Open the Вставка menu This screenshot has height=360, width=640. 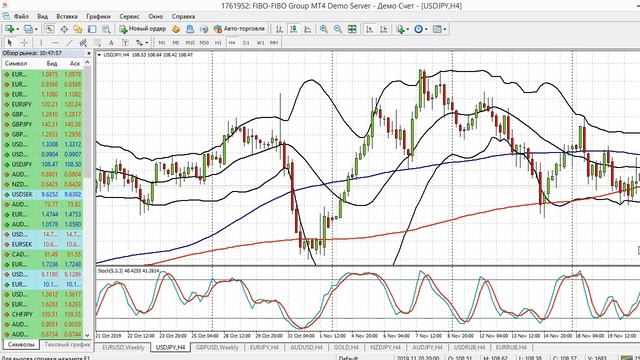[x=67, y=17]
